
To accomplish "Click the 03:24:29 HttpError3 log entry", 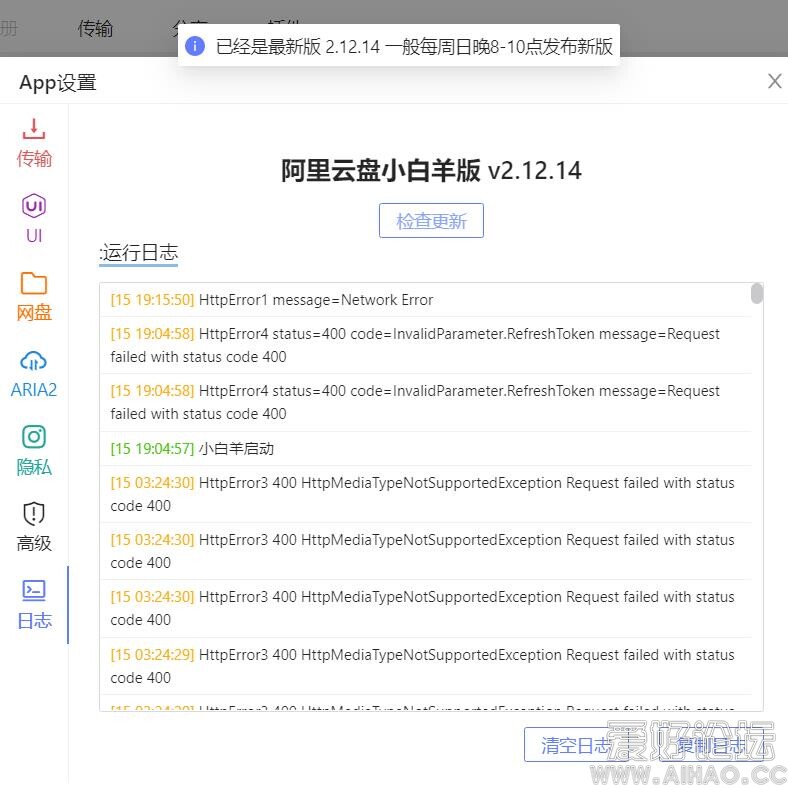I will [x=425, y=666].
